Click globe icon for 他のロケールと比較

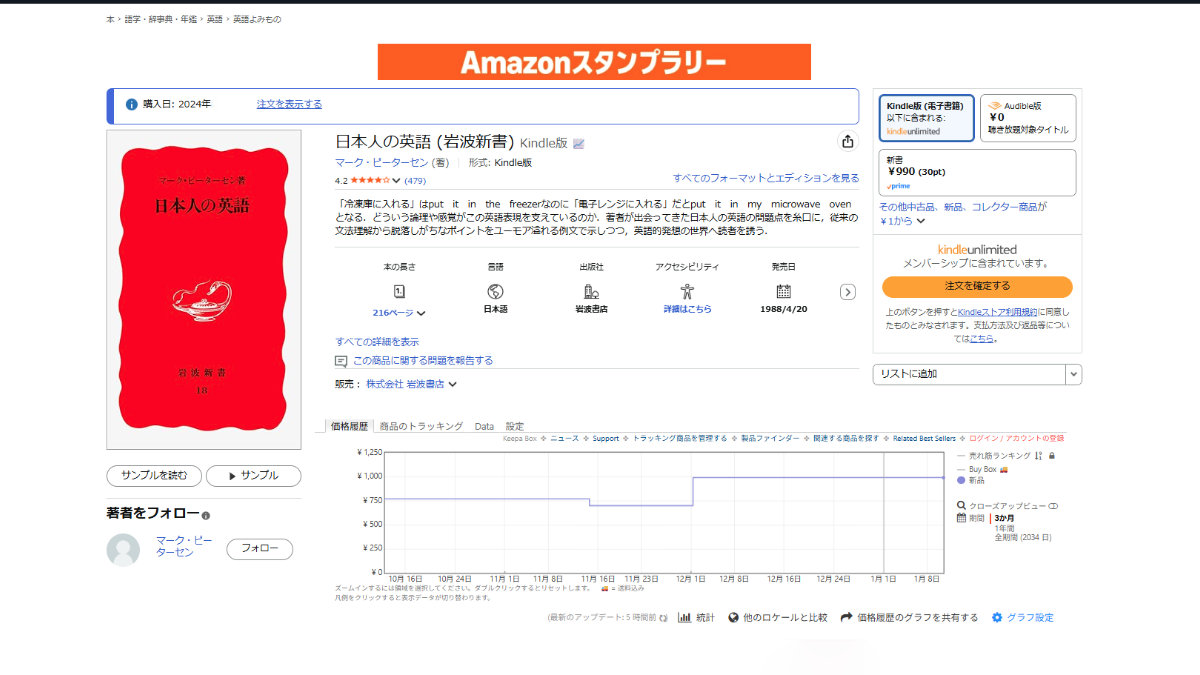(x=733, y=618)
